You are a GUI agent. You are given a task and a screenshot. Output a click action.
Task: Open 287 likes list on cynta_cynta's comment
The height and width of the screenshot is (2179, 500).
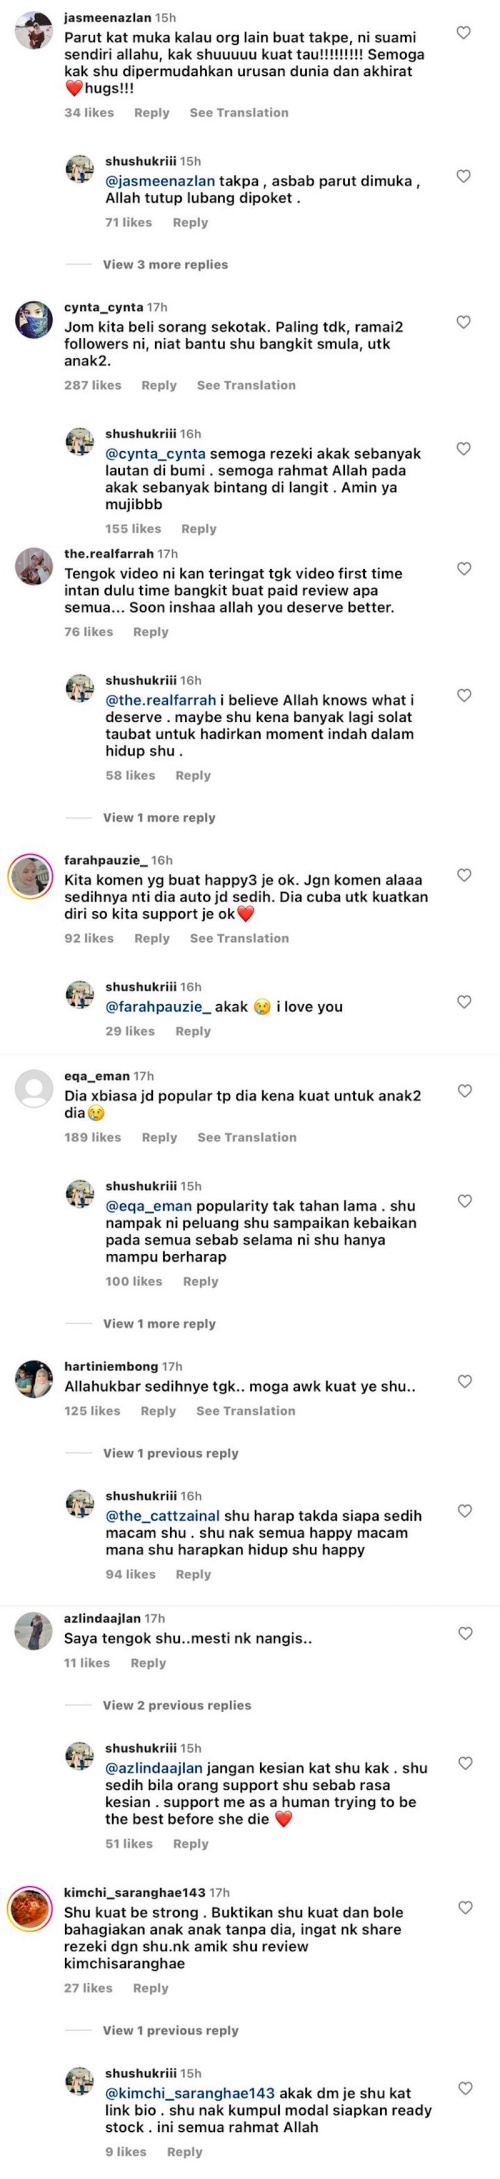point(93,385)
